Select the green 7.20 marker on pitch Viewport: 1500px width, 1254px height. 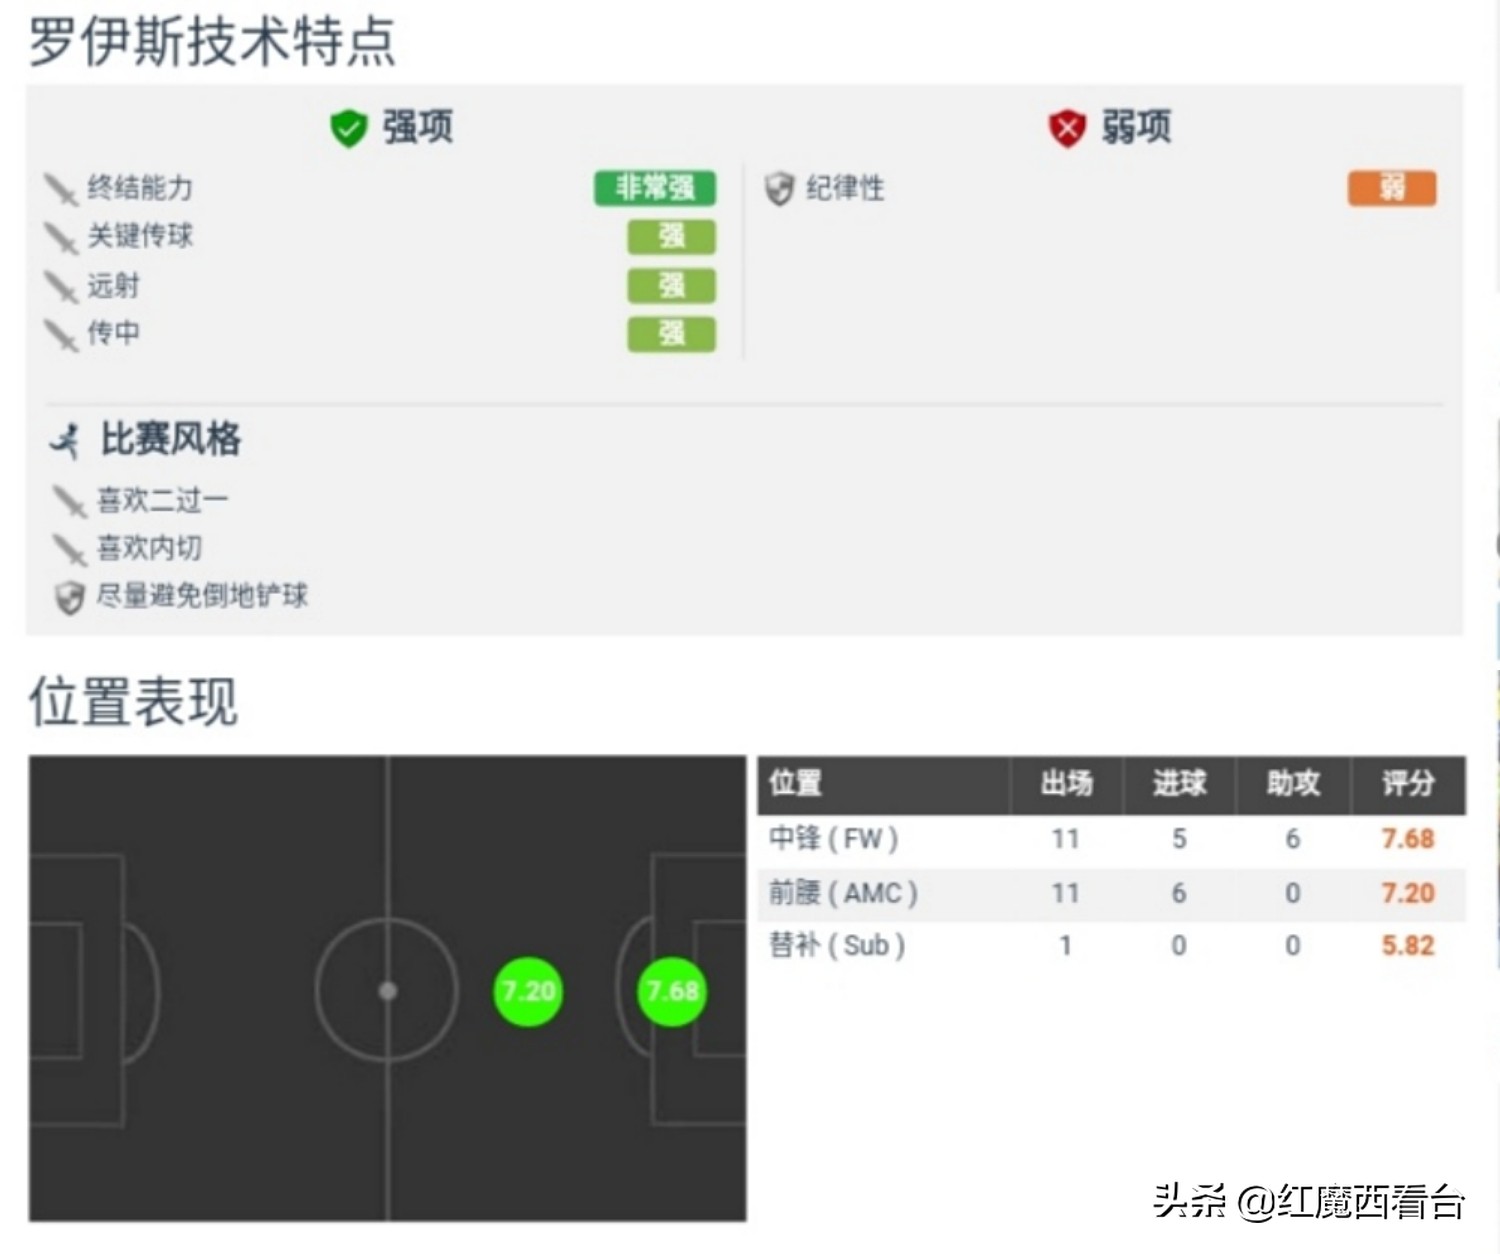click(528, 991)
